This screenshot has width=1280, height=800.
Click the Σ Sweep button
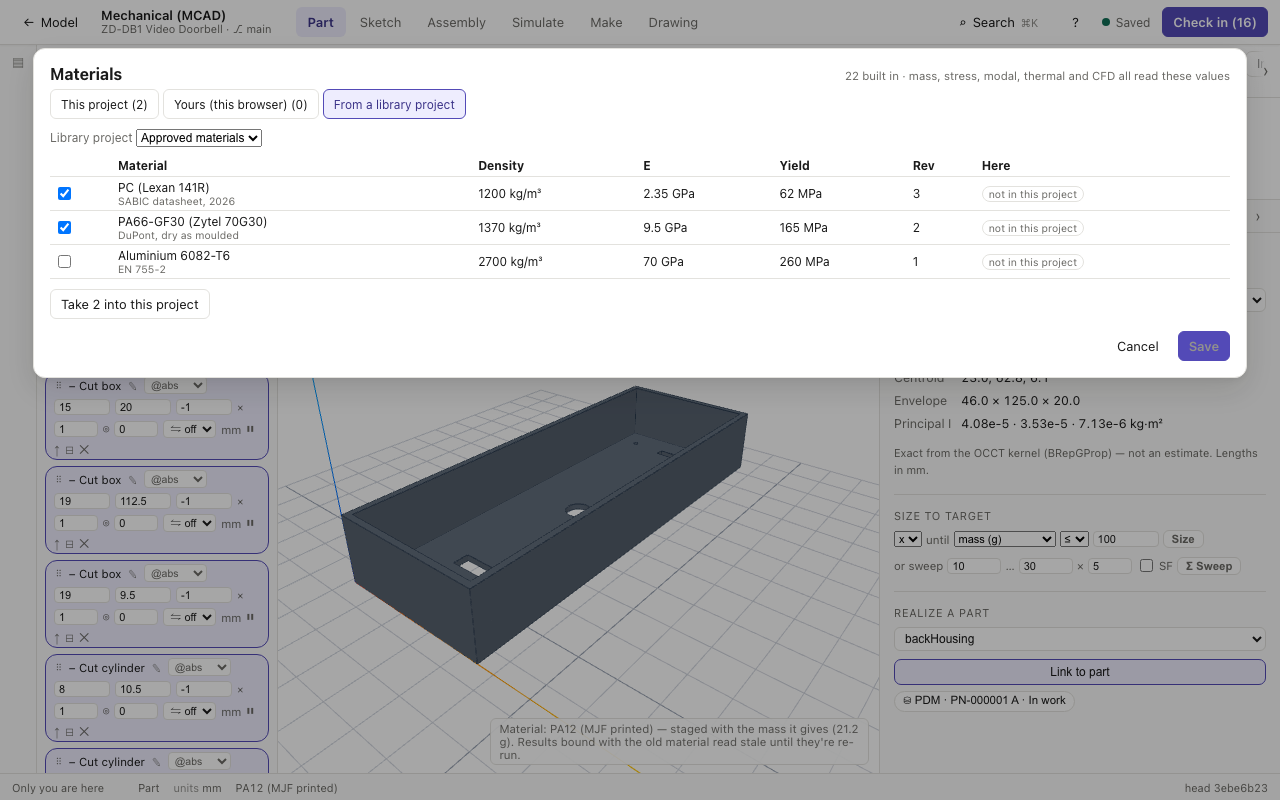[1208, 566]
